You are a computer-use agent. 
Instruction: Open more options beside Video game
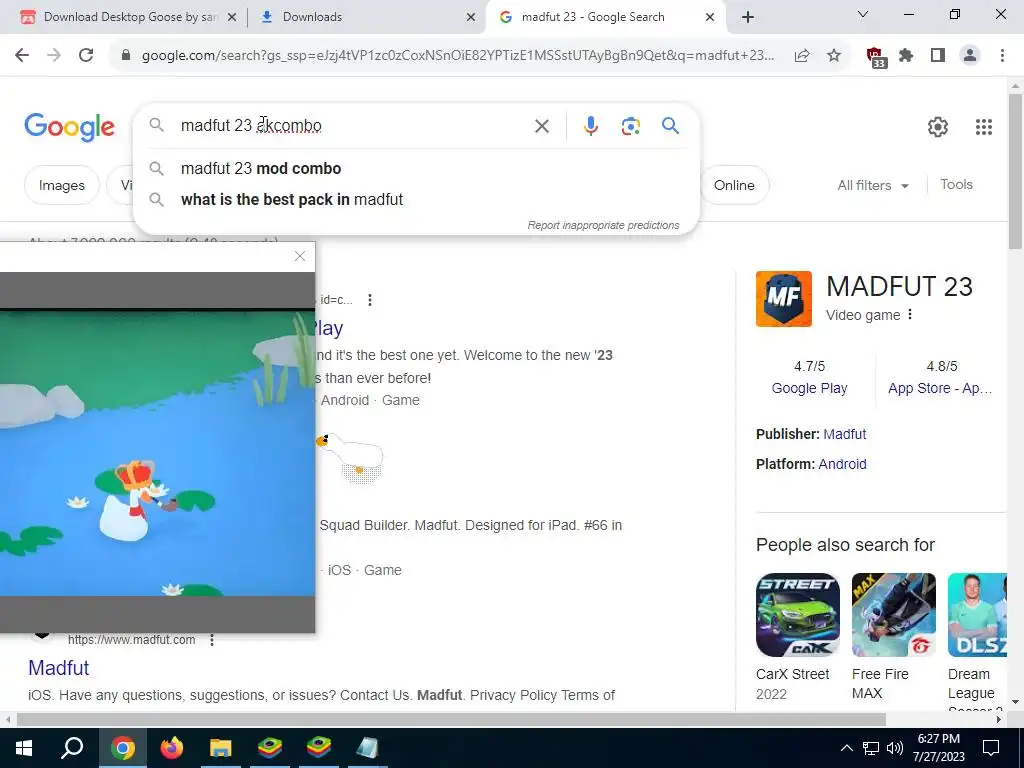click(x=910, y=315)
